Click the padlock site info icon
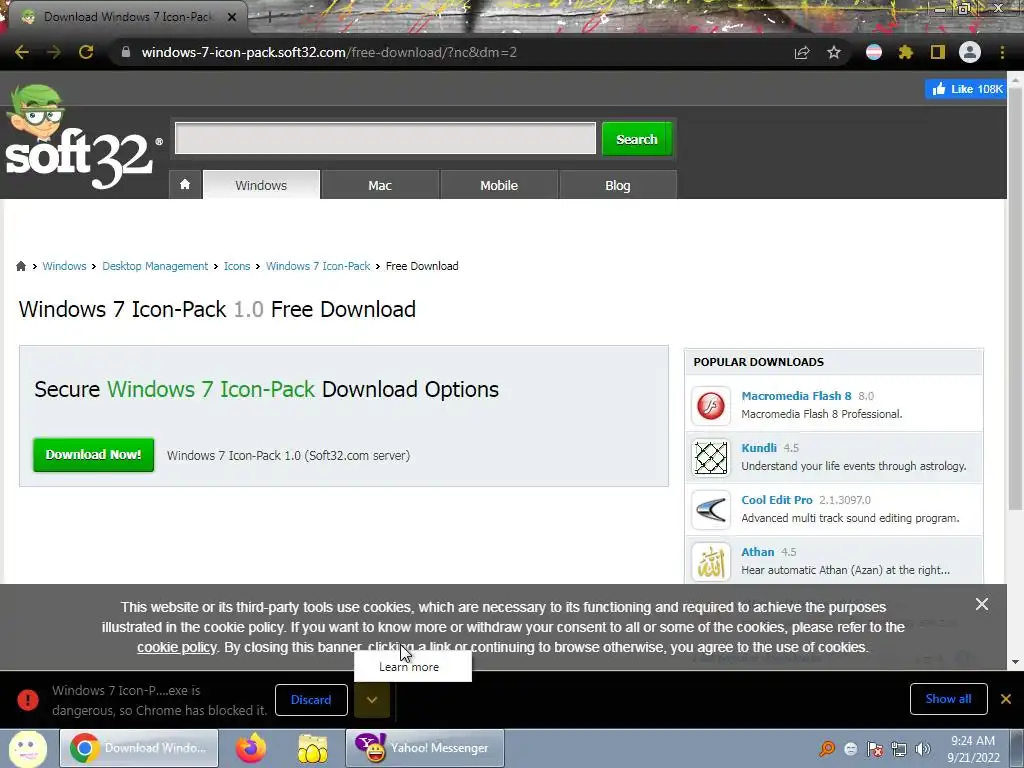This screenshot has height=768, width=1024. point(125,52)
